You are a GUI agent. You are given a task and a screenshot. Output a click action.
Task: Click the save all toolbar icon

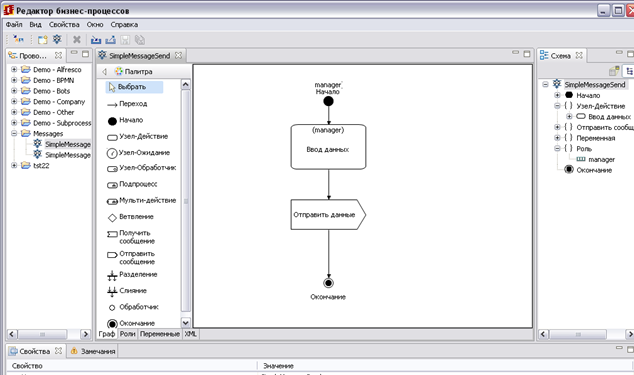(x=140, y=40)
